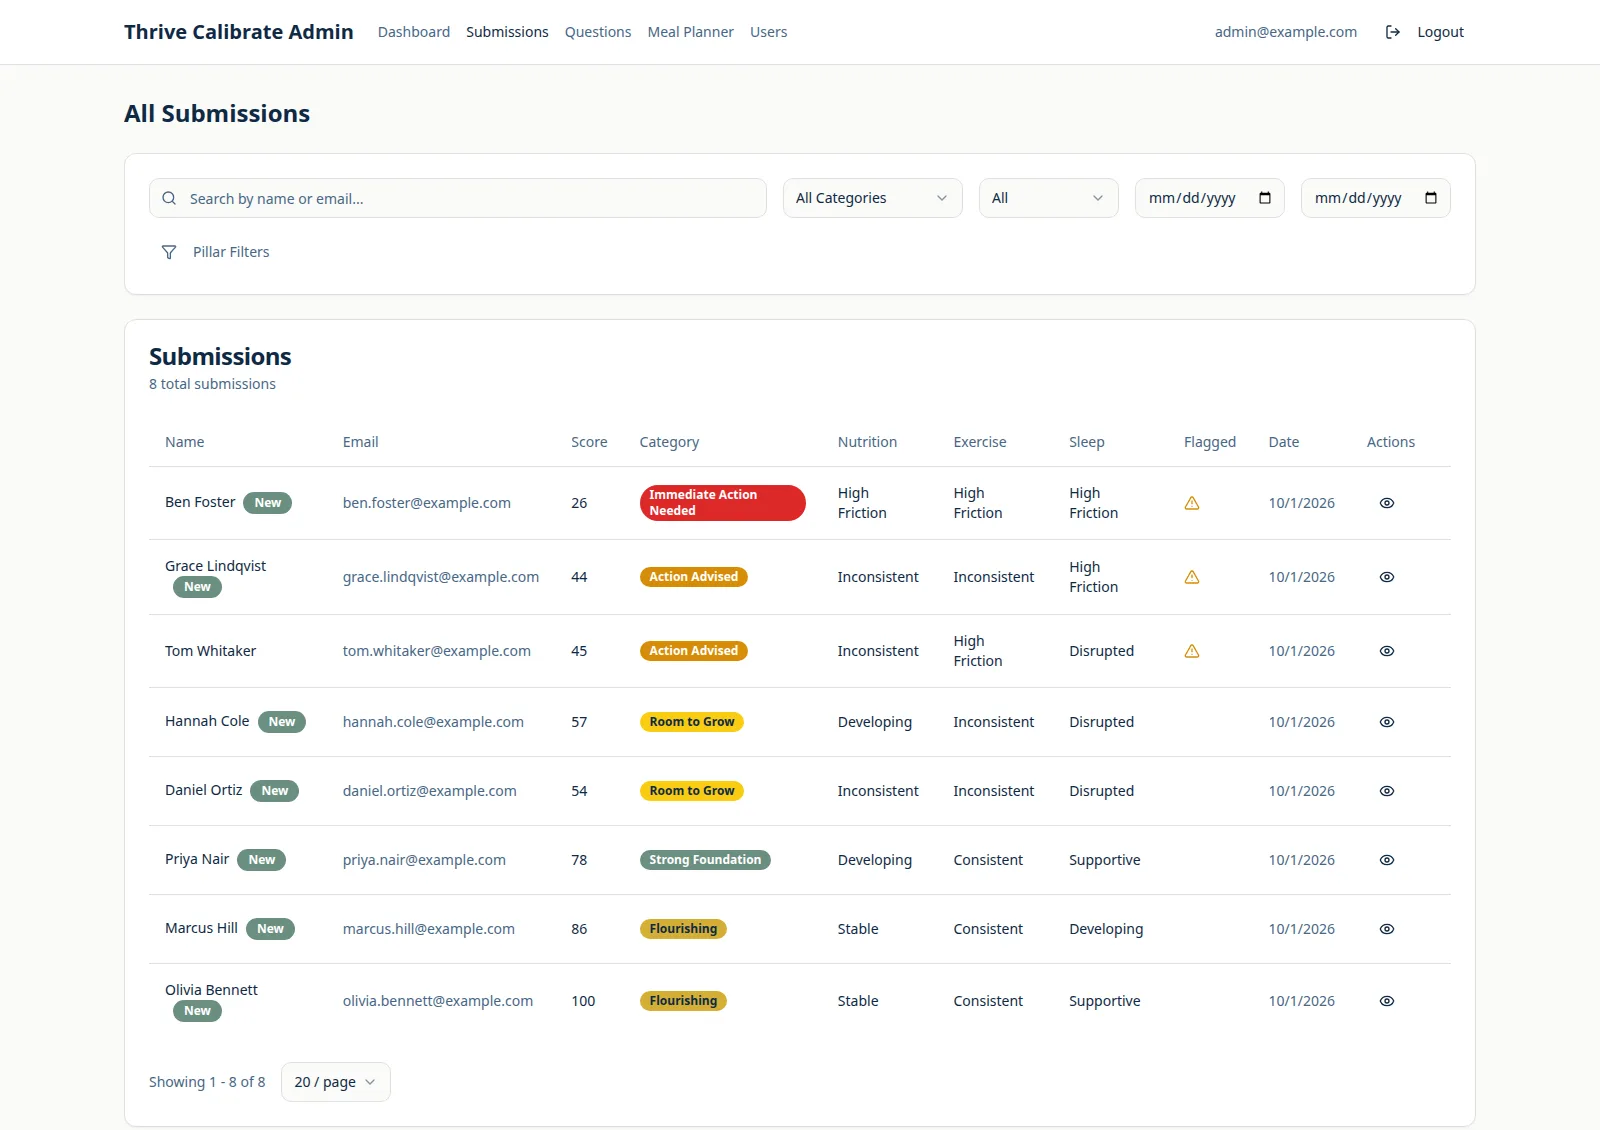Screen dimensions: 1600x1130
Task: Click 'Immediate Action Needed' category badge
Action: coord(722,503)
